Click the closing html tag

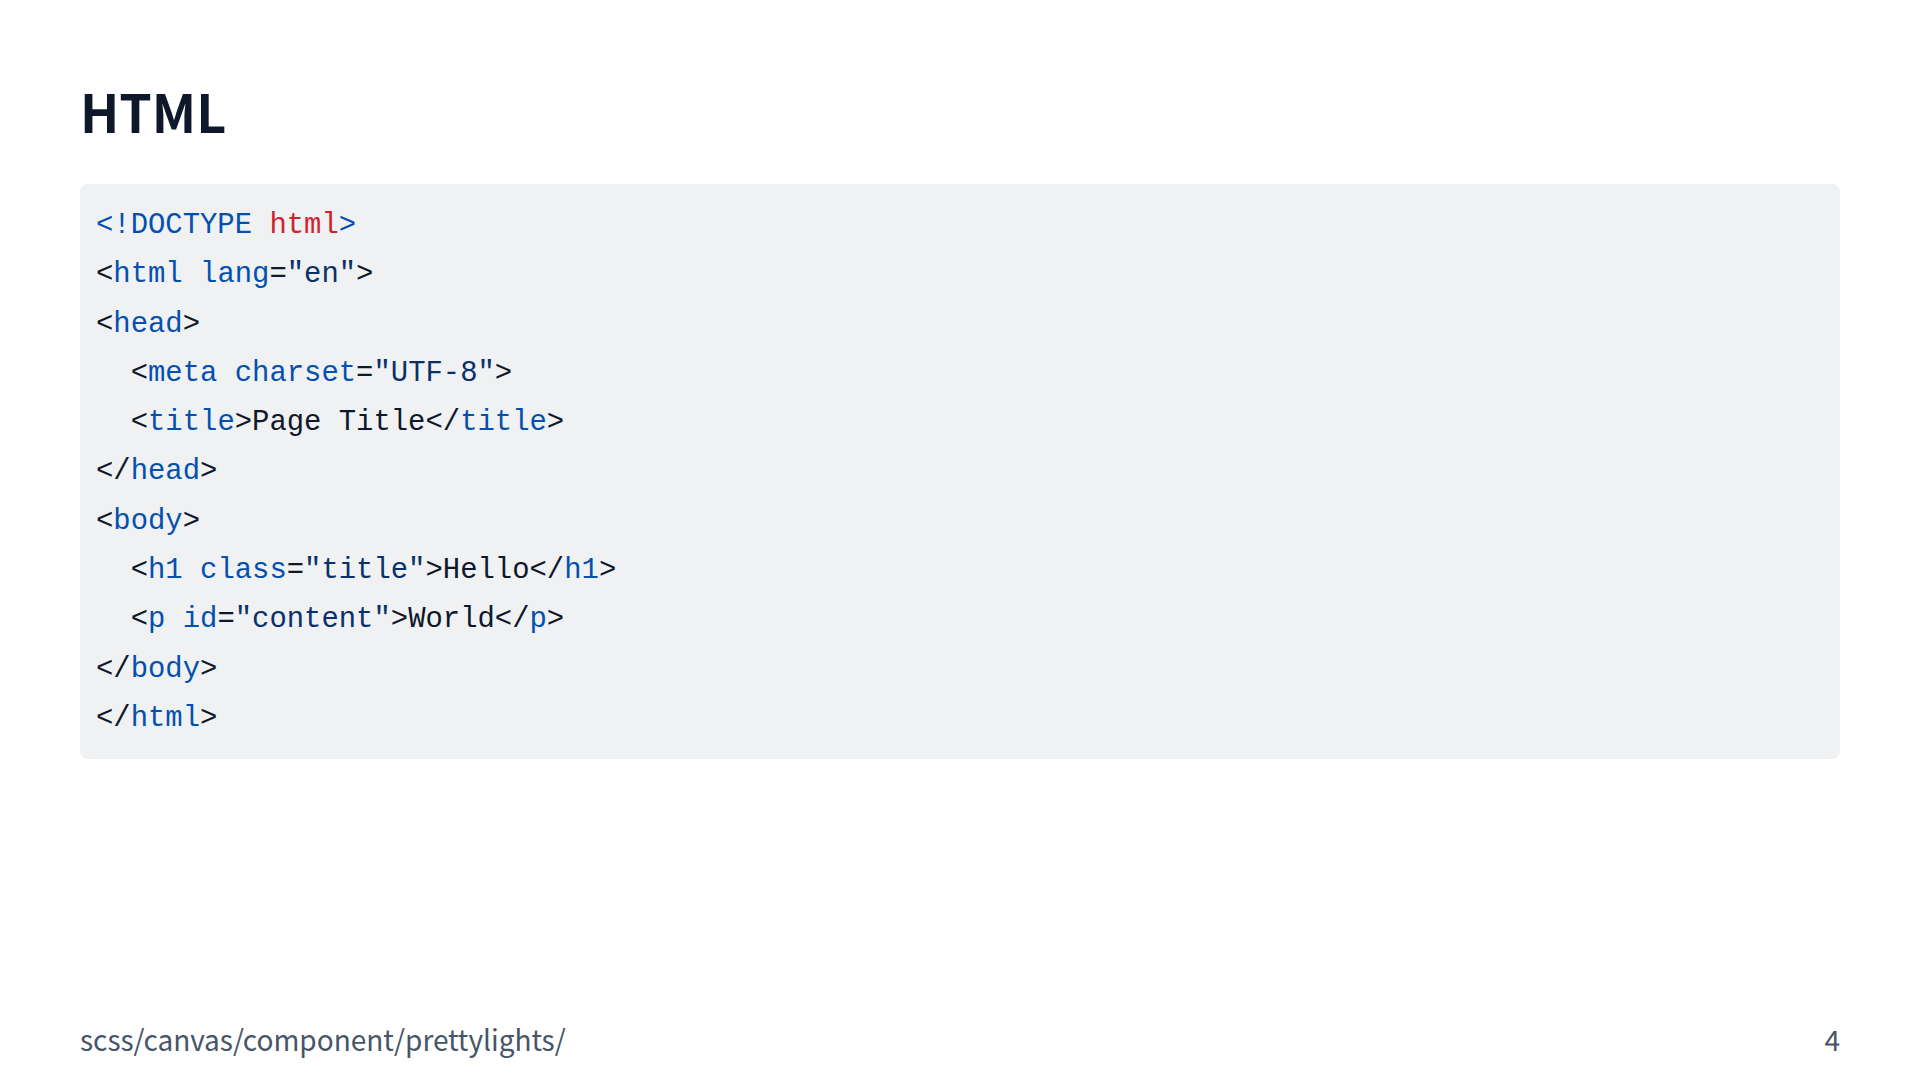pos(156,717)
